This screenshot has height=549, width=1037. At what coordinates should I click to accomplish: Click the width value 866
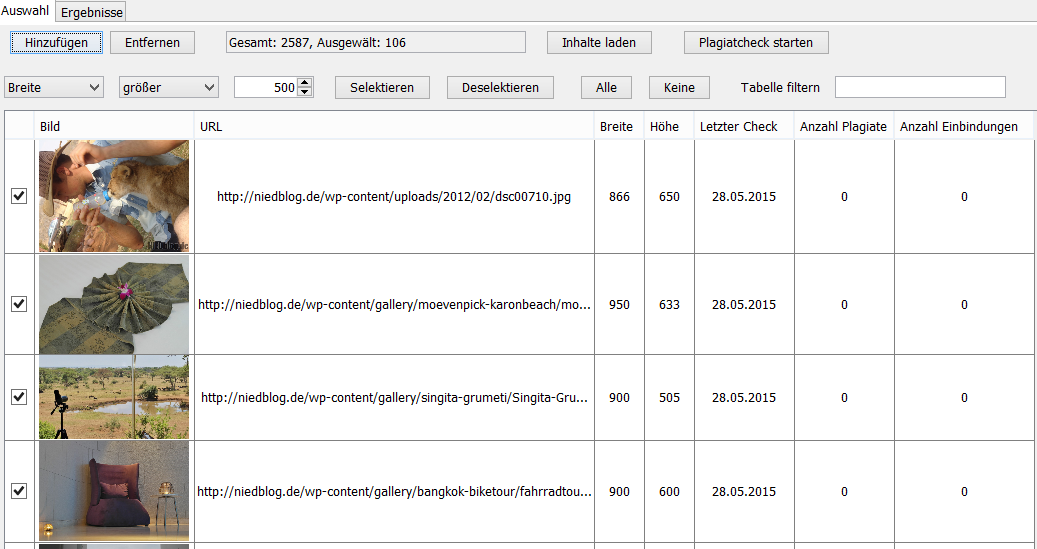tap(619, 196)
